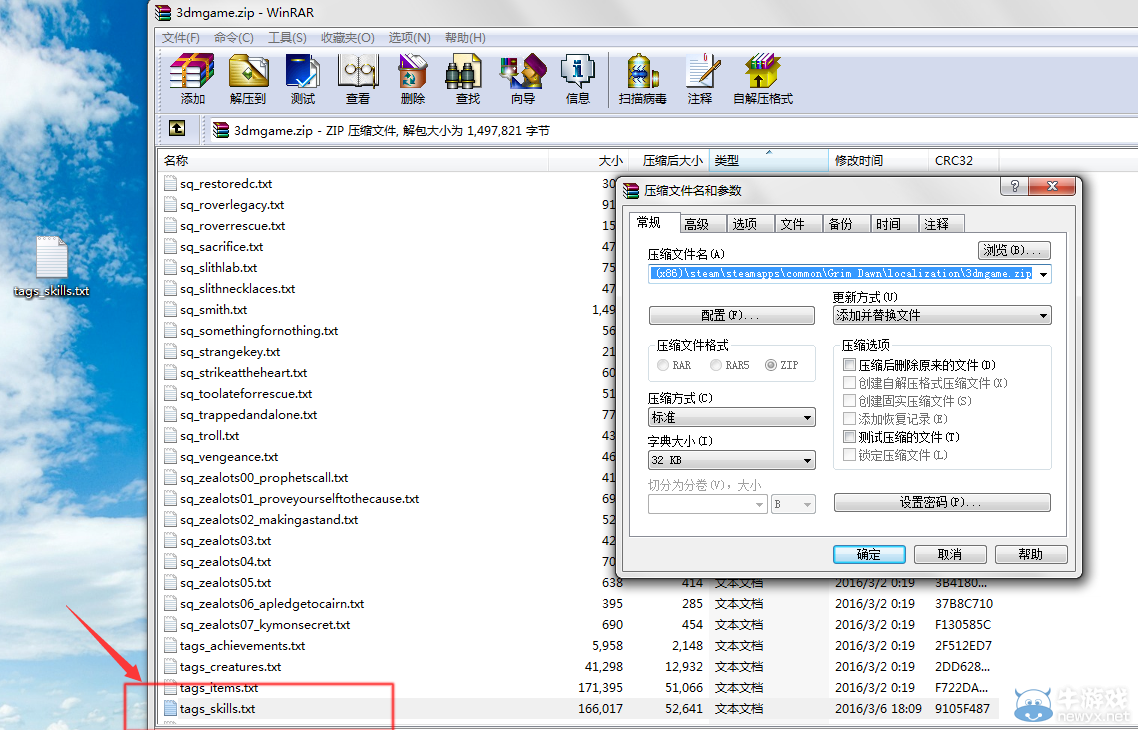Toggle 创建固实压缩文件 checkbox
The width and height of the screenshot is (1138, 730).
[x=849, y=401]
